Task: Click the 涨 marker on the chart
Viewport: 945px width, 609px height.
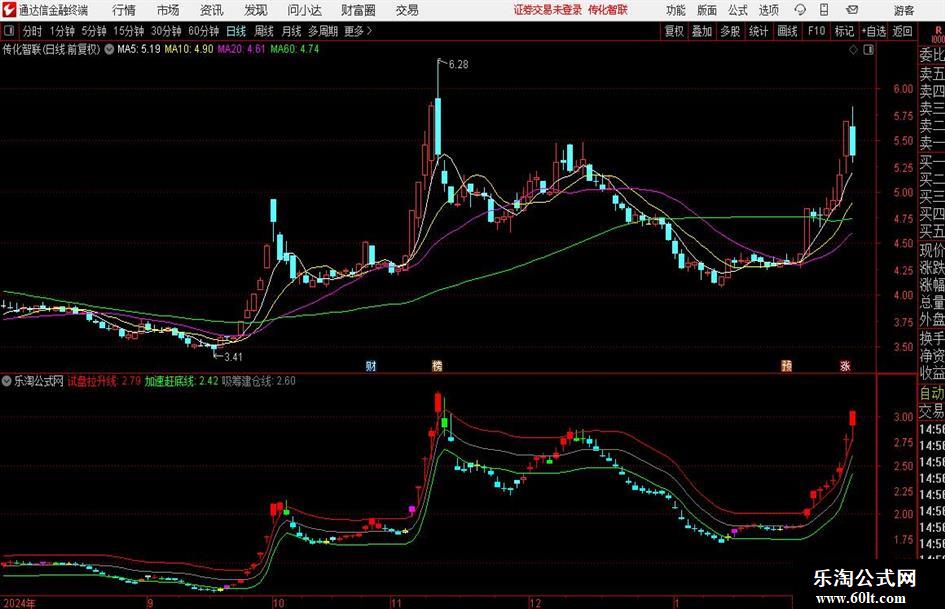Action: coord(846,365)
